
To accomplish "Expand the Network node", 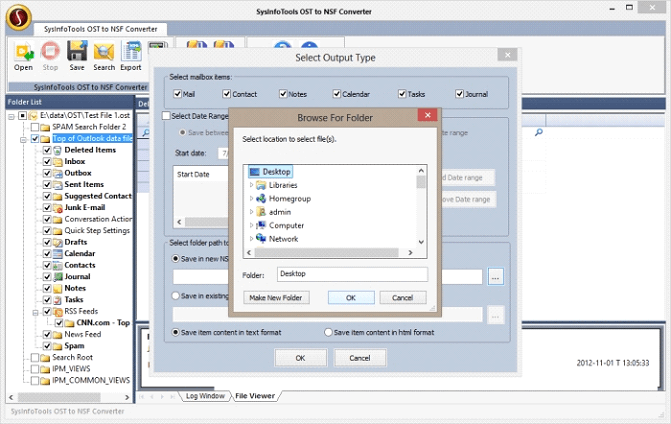I will pos(251,238).
